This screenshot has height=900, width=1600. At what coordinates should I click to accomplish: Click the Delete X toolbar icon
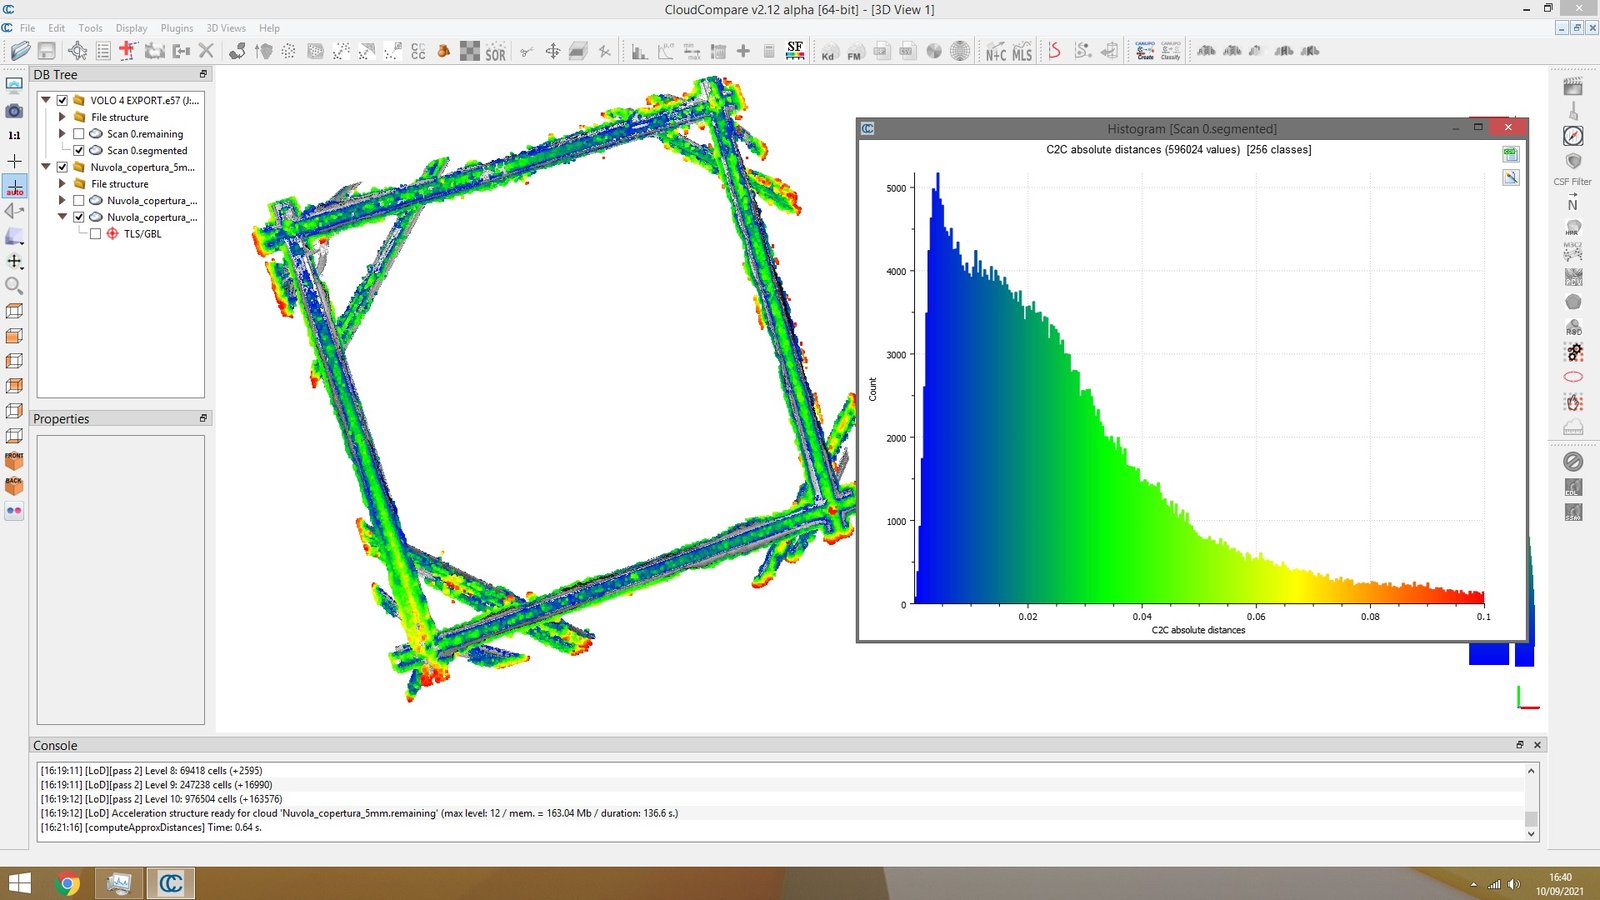click(x=206, y=51)
